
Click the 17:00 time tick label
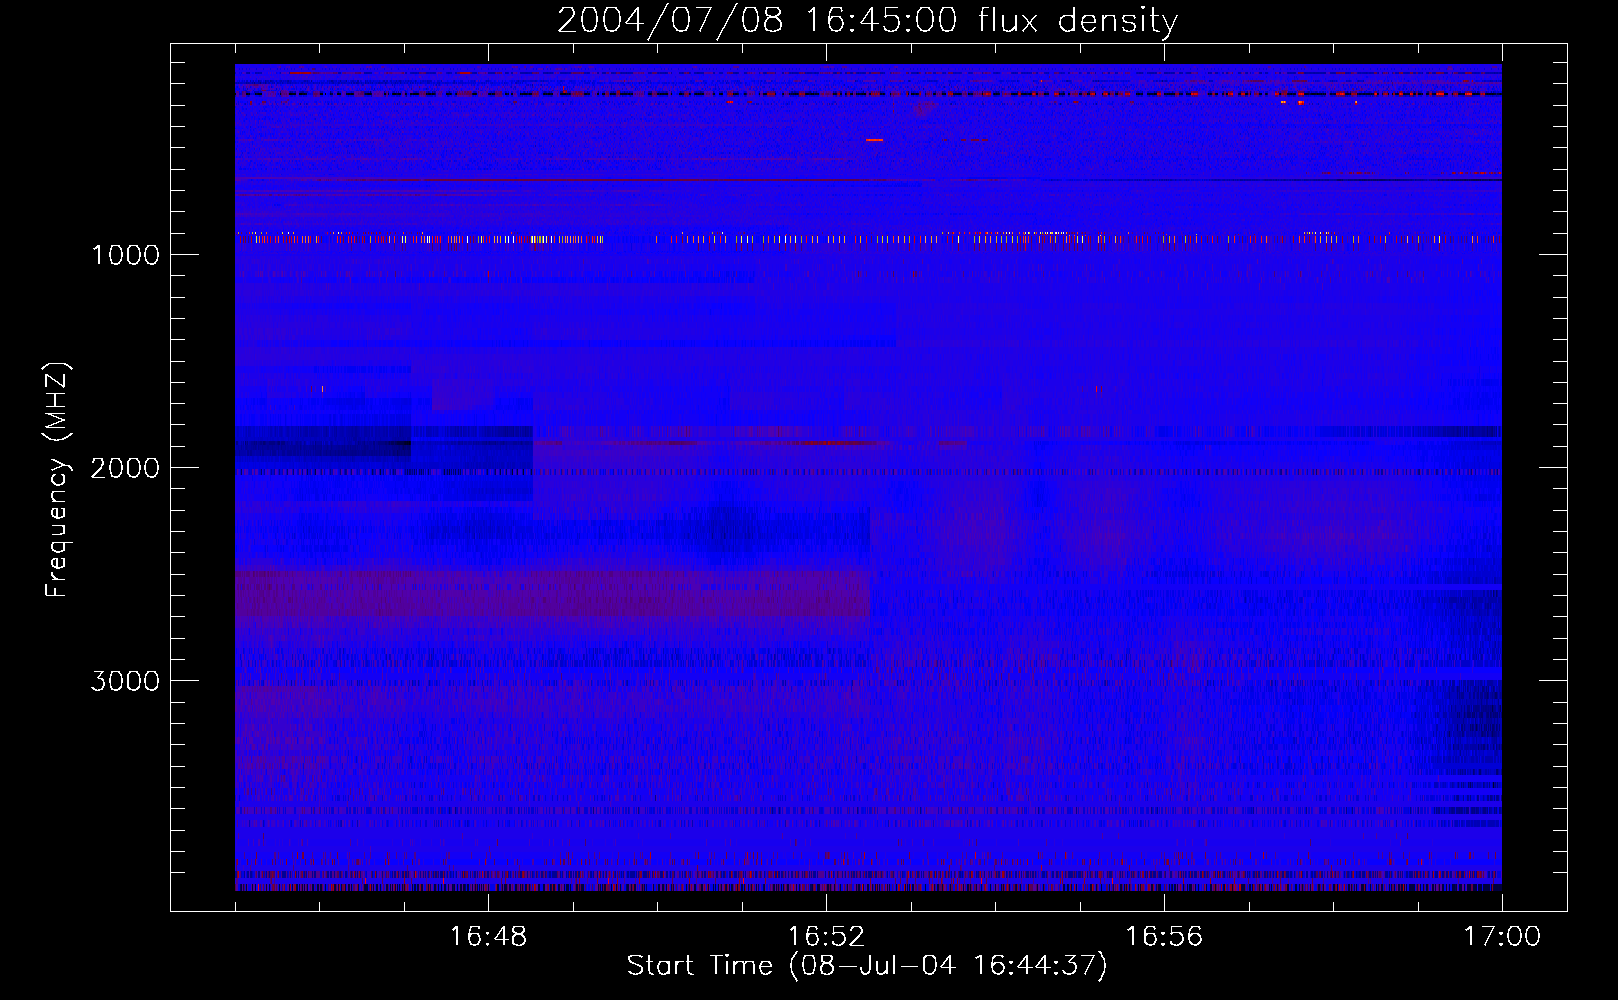point(1502,937)
